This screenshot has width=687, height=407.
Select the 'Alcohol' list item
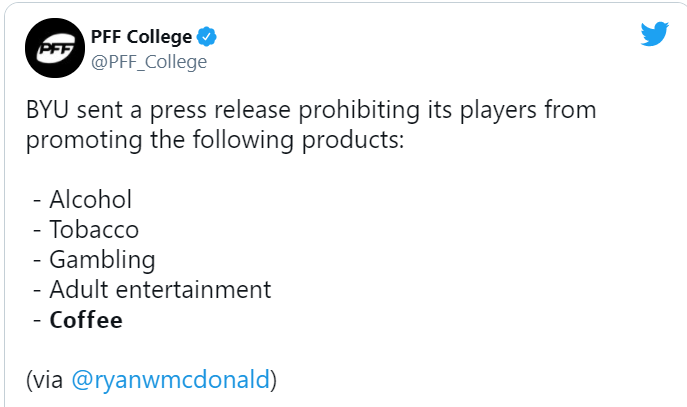82,200
